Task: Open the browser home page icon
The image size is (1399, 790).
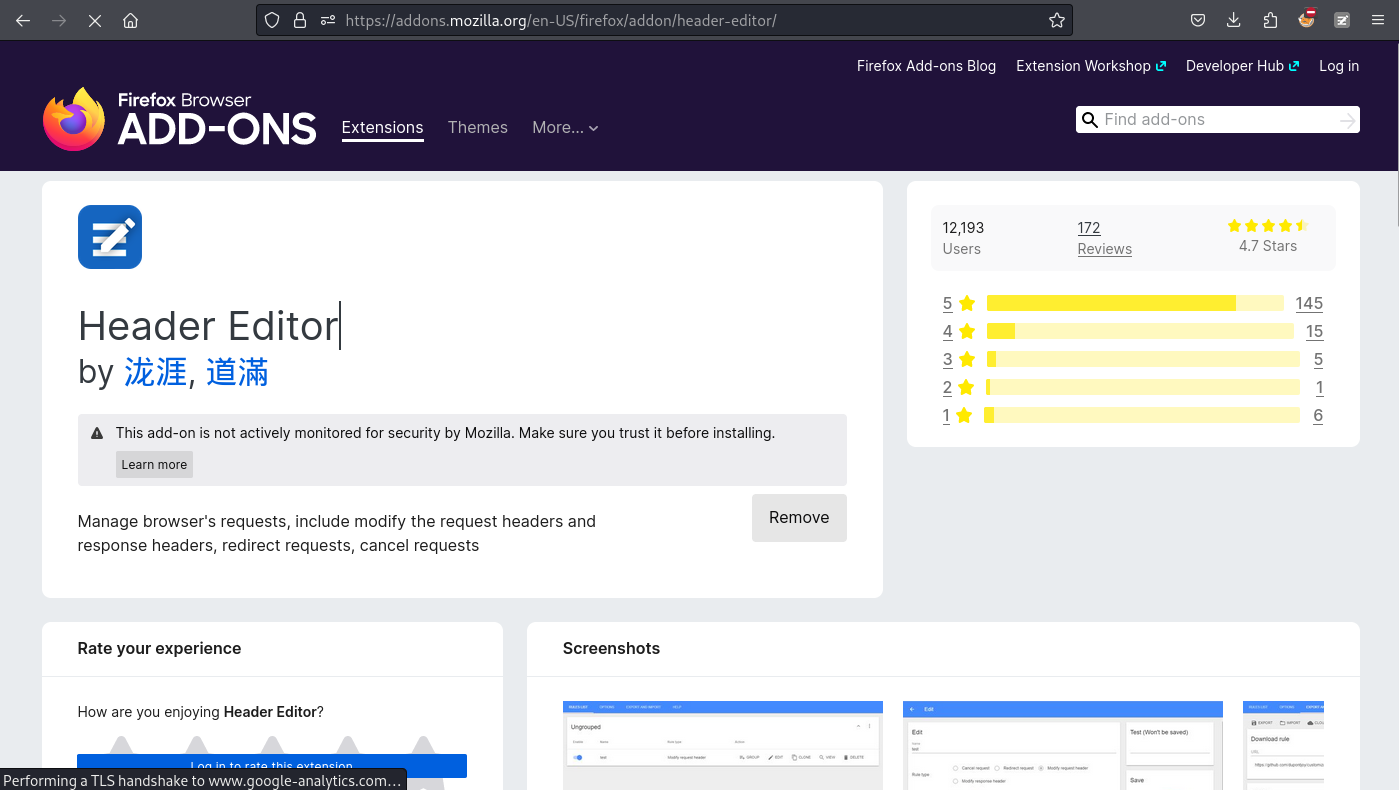Action: (x=130, y=20)
